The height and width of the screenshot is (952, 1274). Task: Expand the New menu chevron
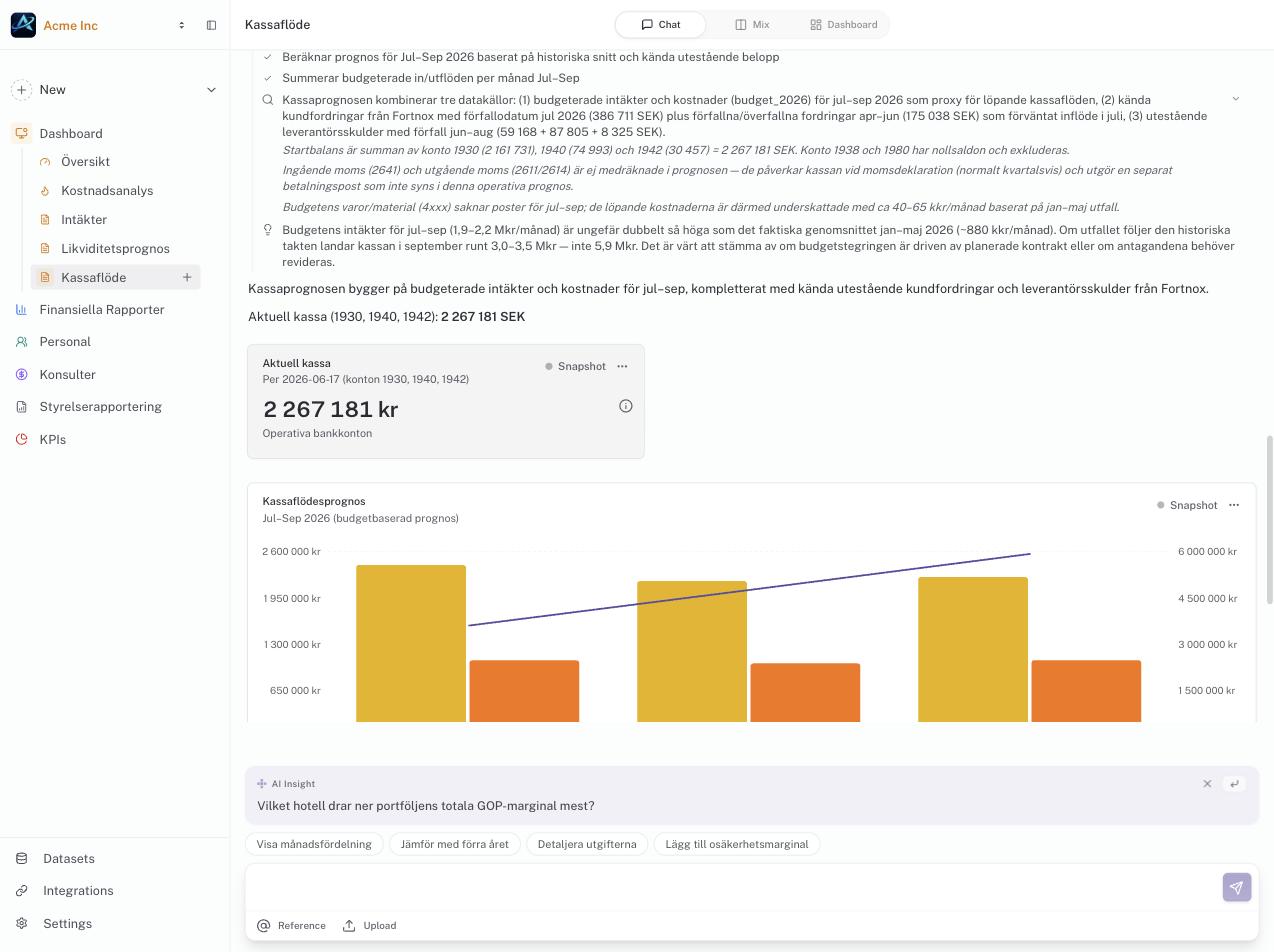[x=211, y=90]
